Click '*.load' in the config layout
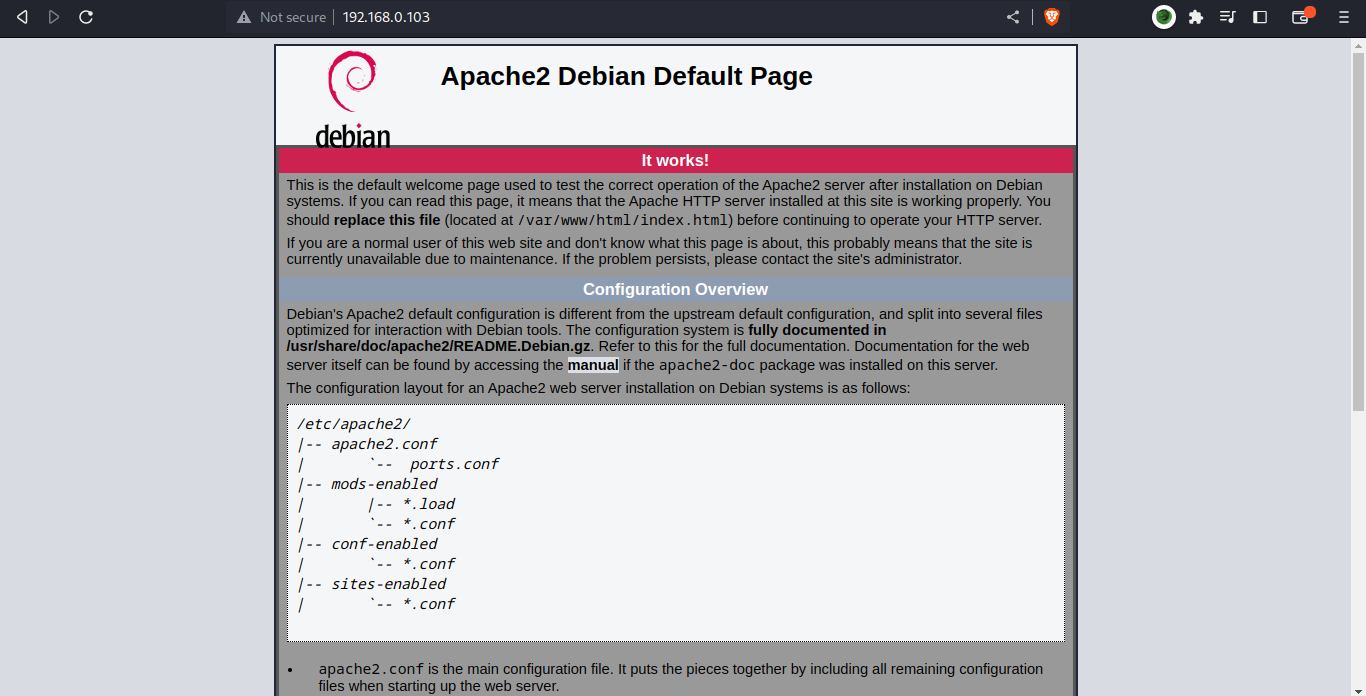 point(429,504)
